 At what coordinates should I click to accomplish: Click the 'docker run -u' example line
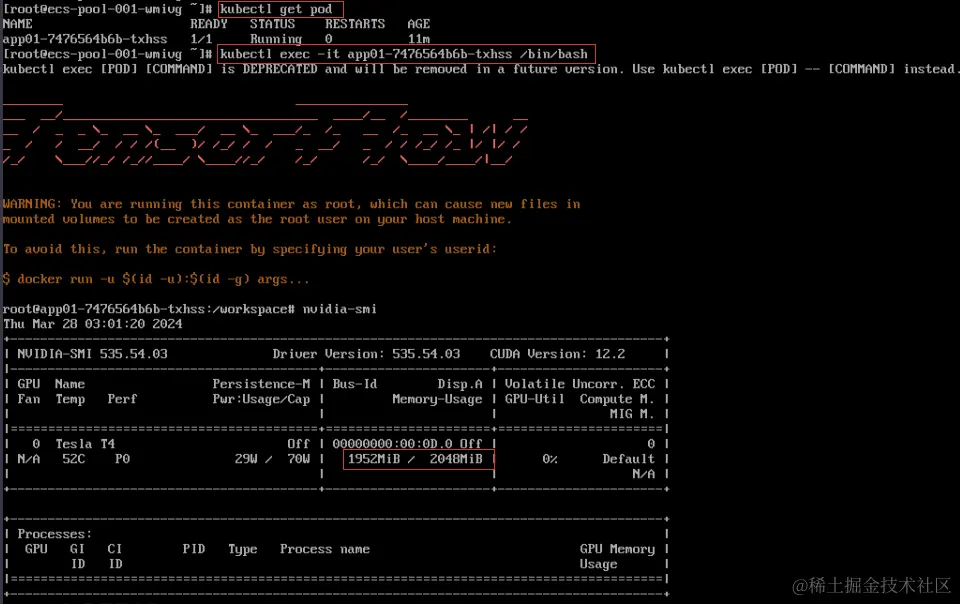156,279
